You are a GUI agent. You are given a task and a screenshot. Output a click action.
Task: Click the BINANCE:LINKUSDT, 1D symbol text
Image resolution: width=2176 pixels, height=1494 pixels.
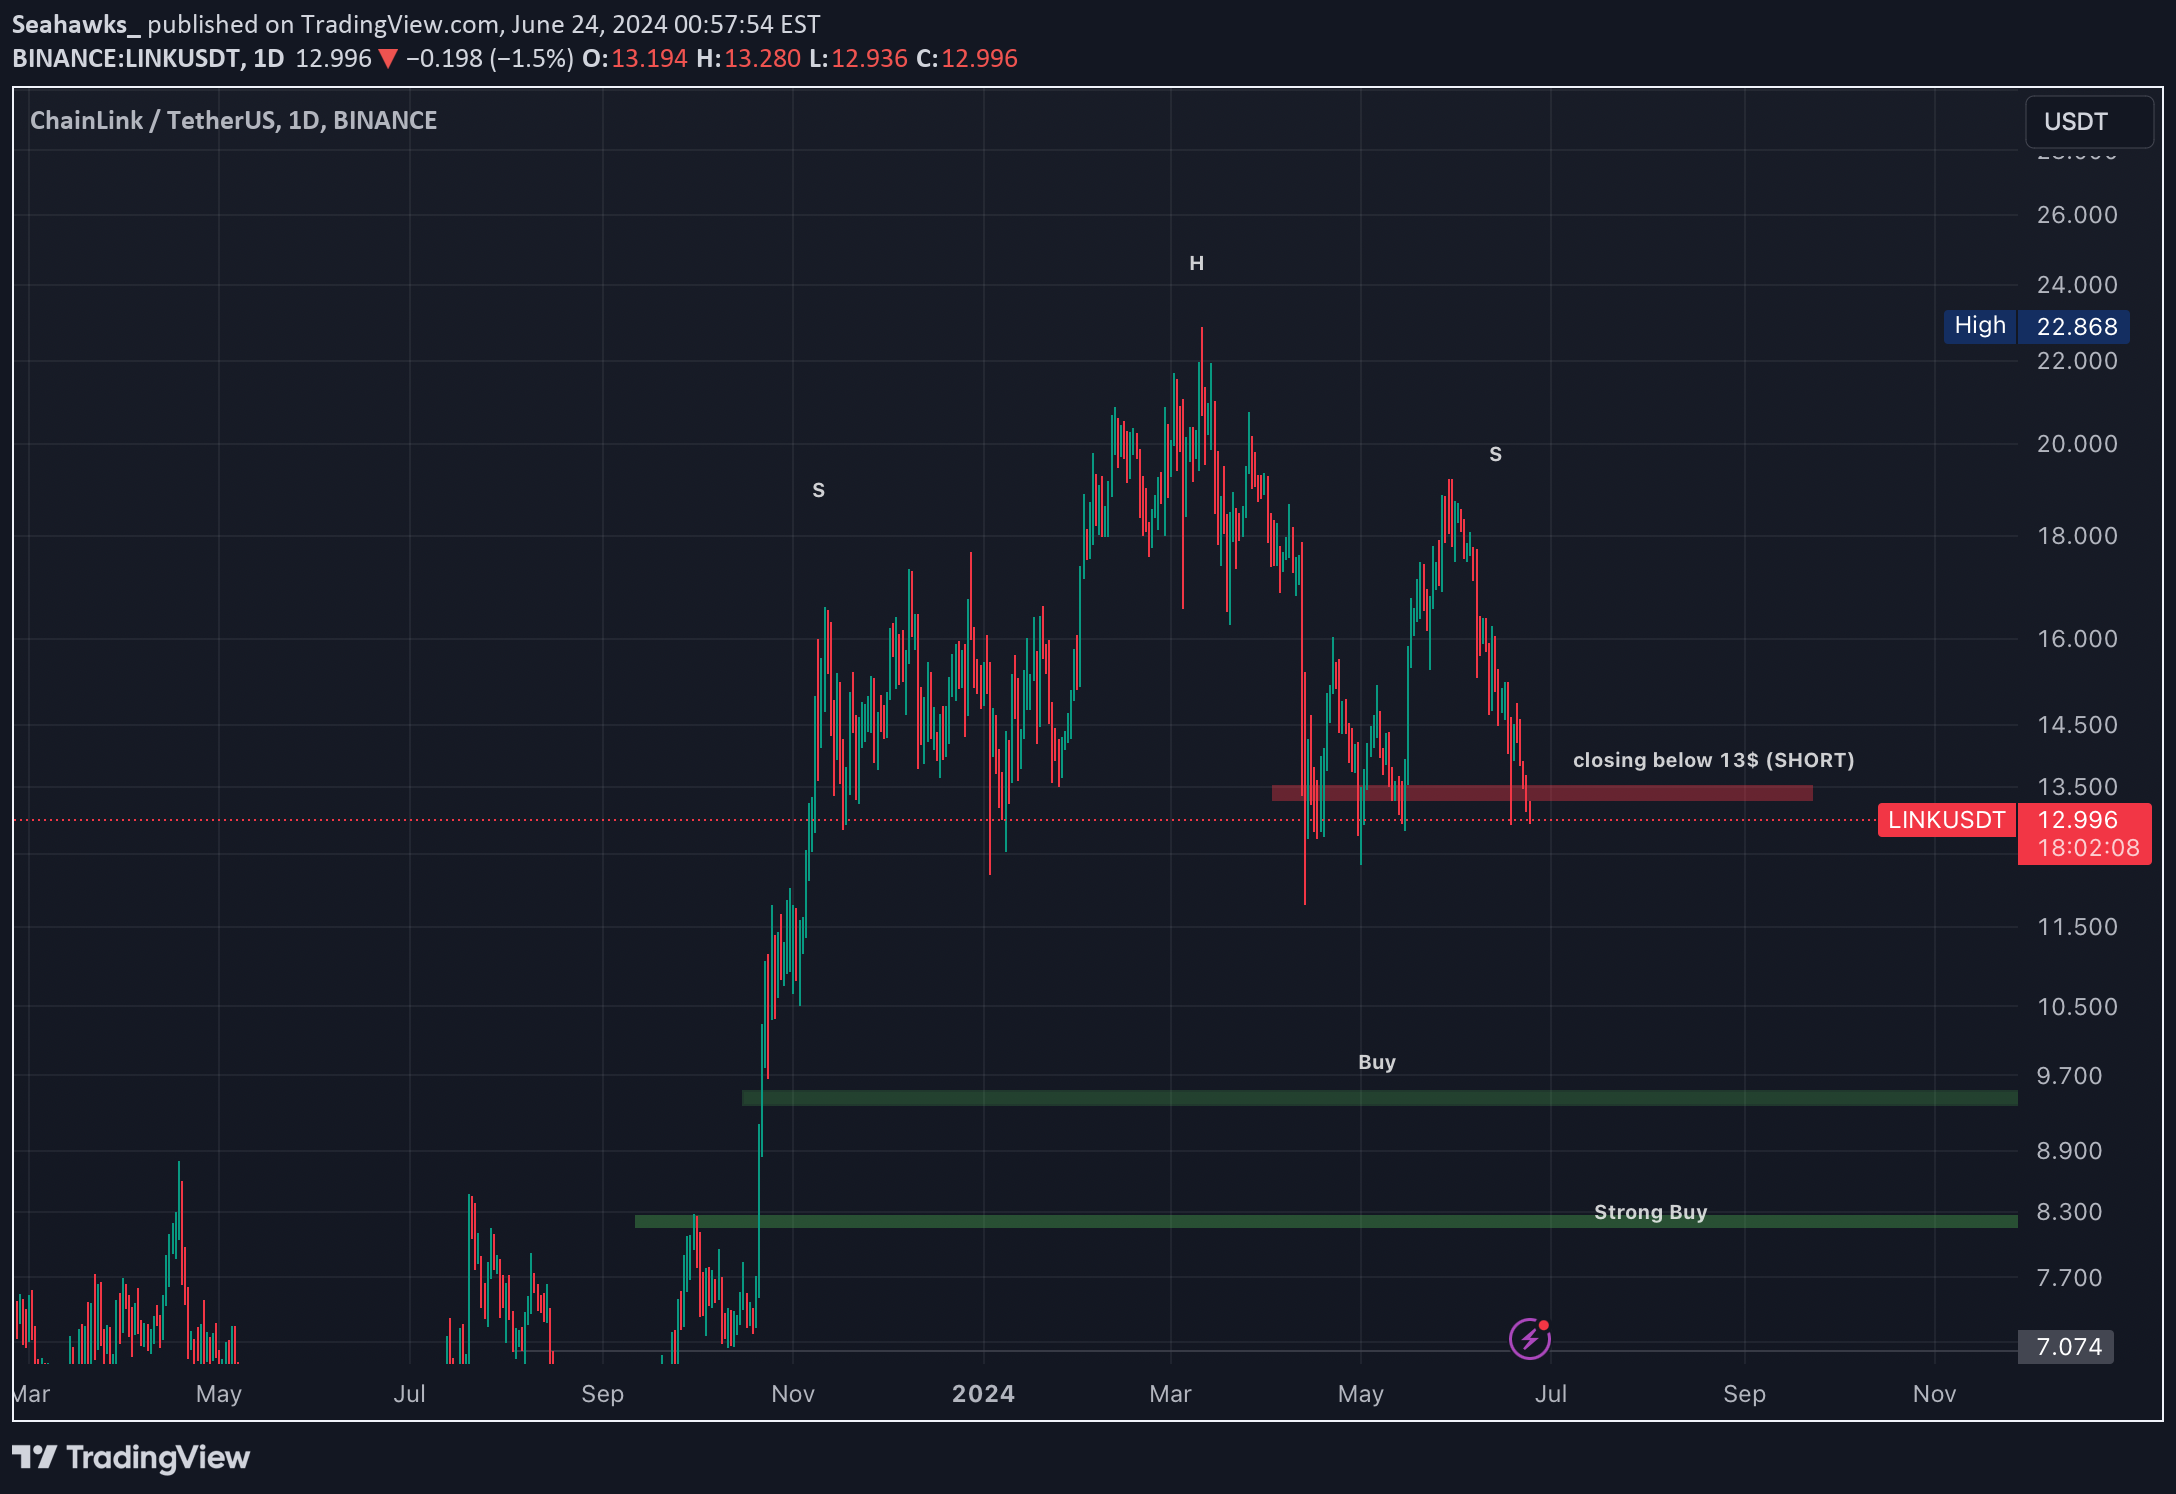coord(148,59)
